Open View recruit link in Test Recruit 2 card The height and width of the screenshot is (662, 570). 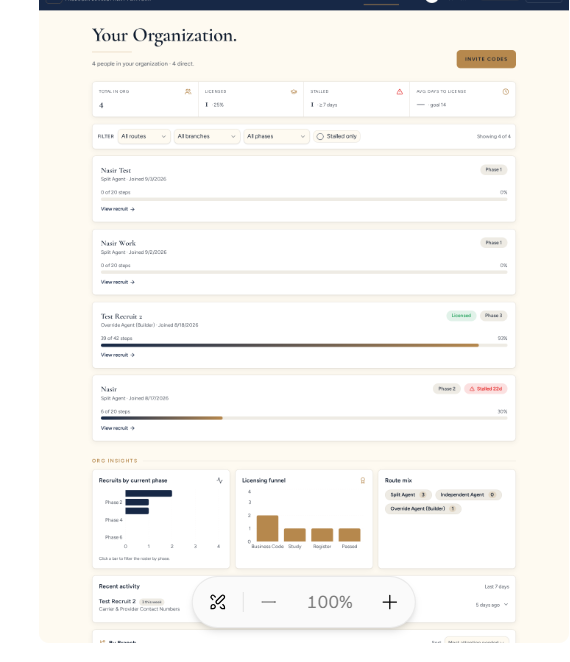coord(117,355)
